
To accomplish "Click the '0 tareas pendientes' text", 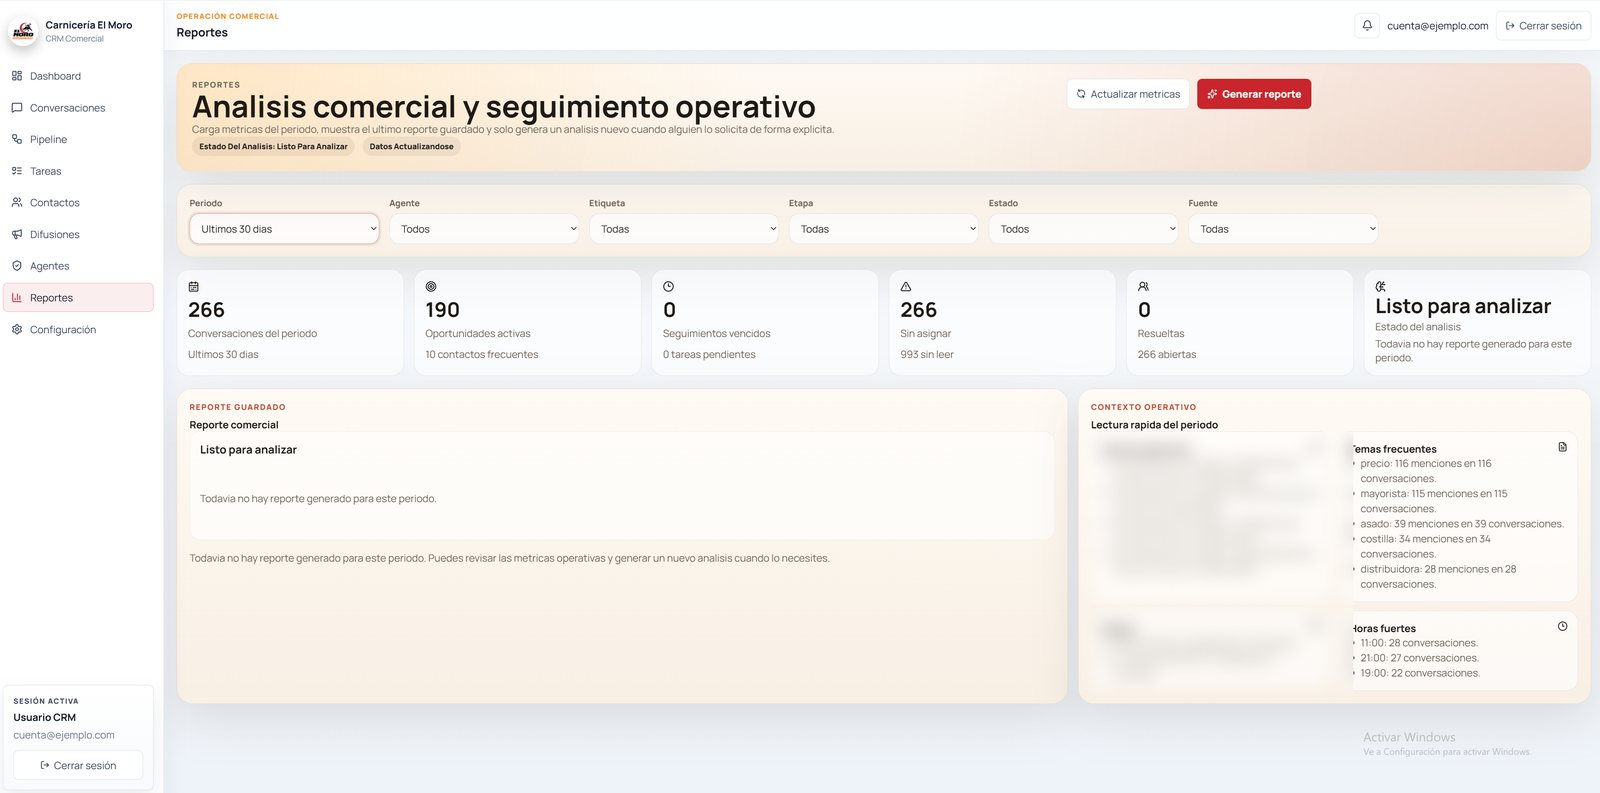I will [x=709, y=355].
